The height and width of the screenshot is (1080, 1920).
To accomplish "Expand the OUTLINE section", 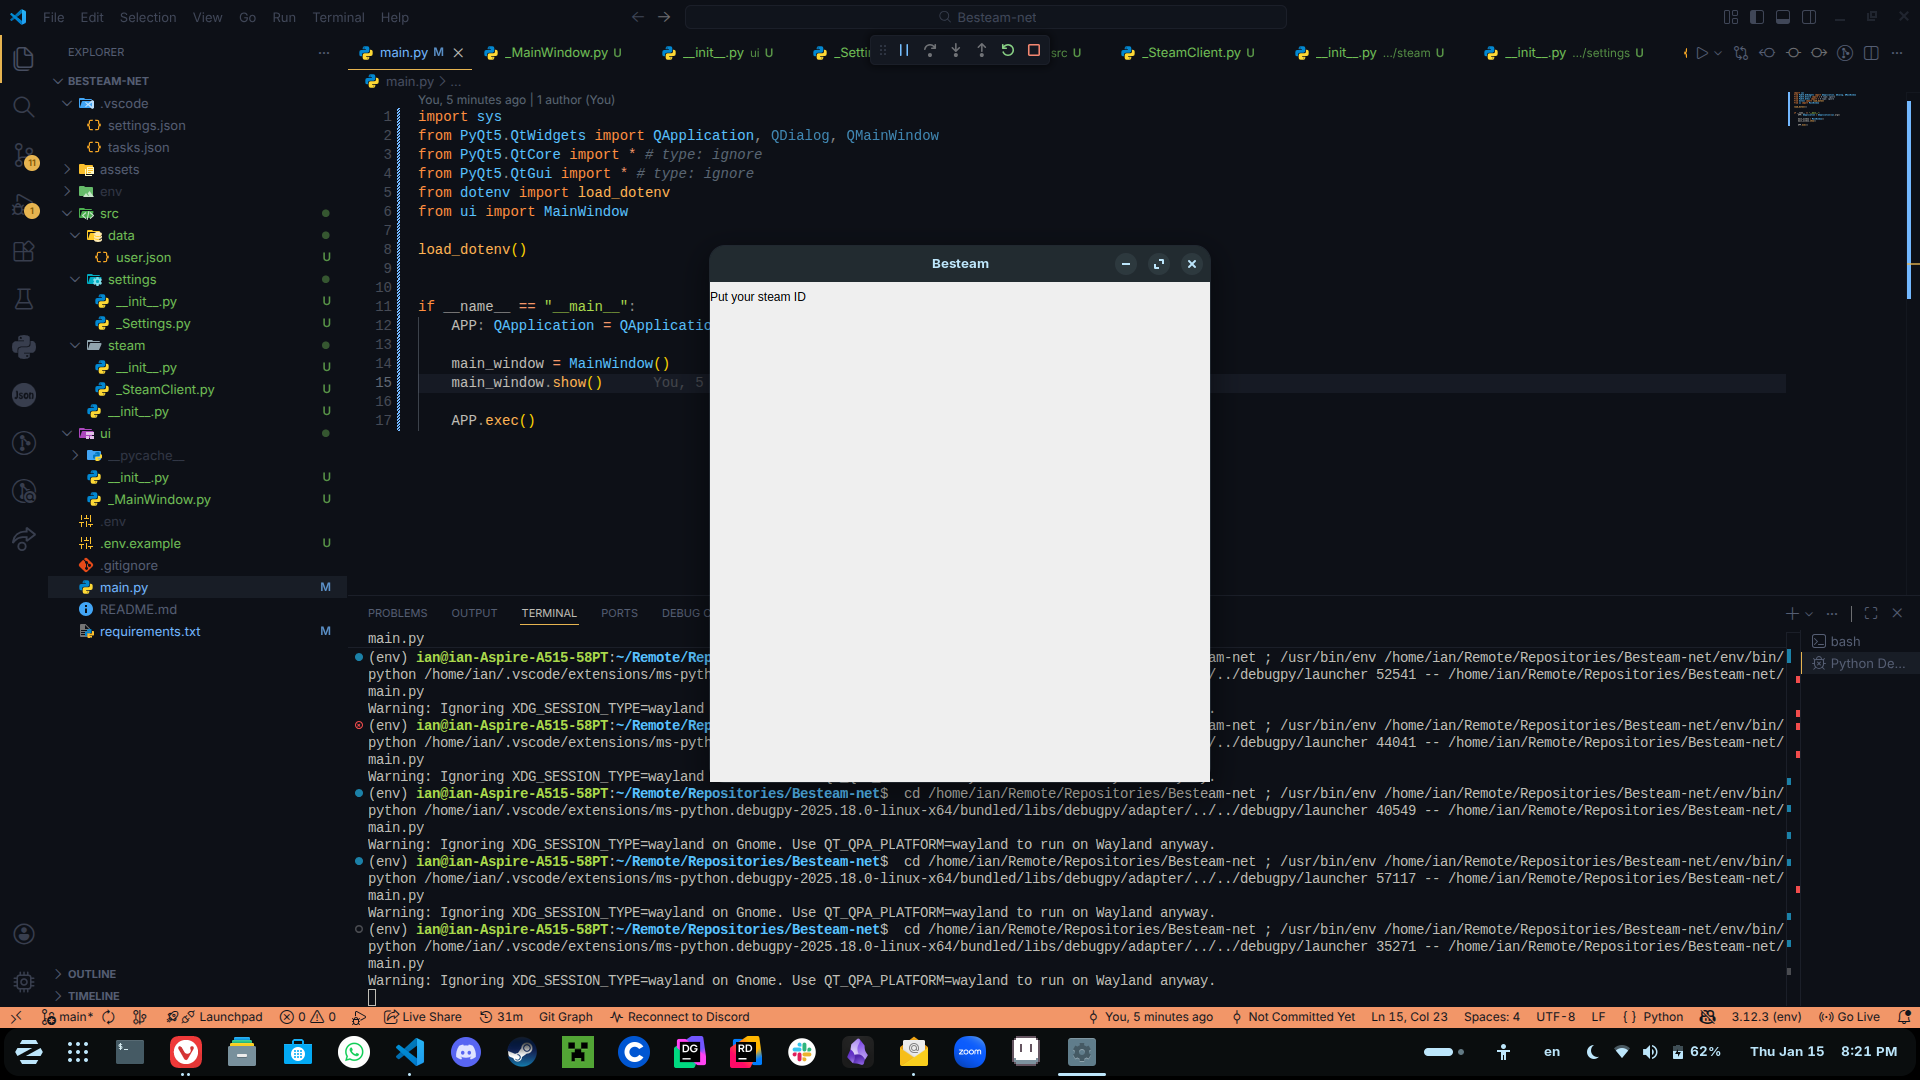I will (91, 974).
